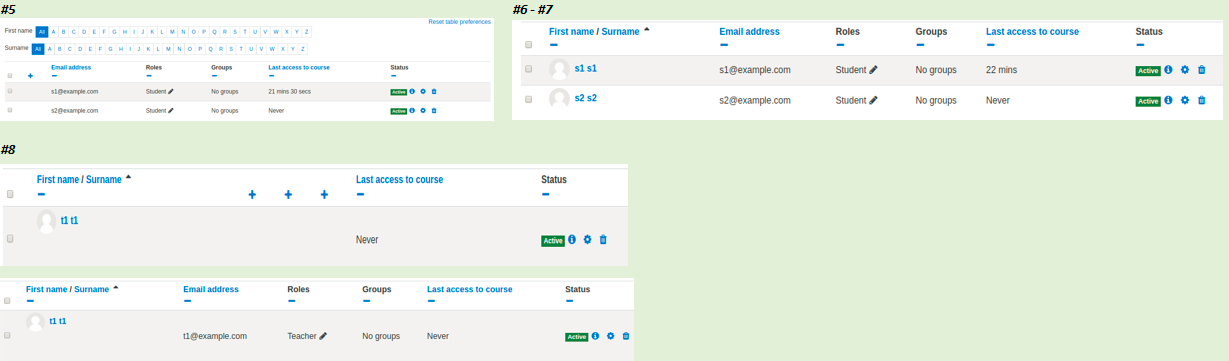The image size is (1229, 361).
Task: Select the Teacher row checkbox
Action: pos(8,336)
